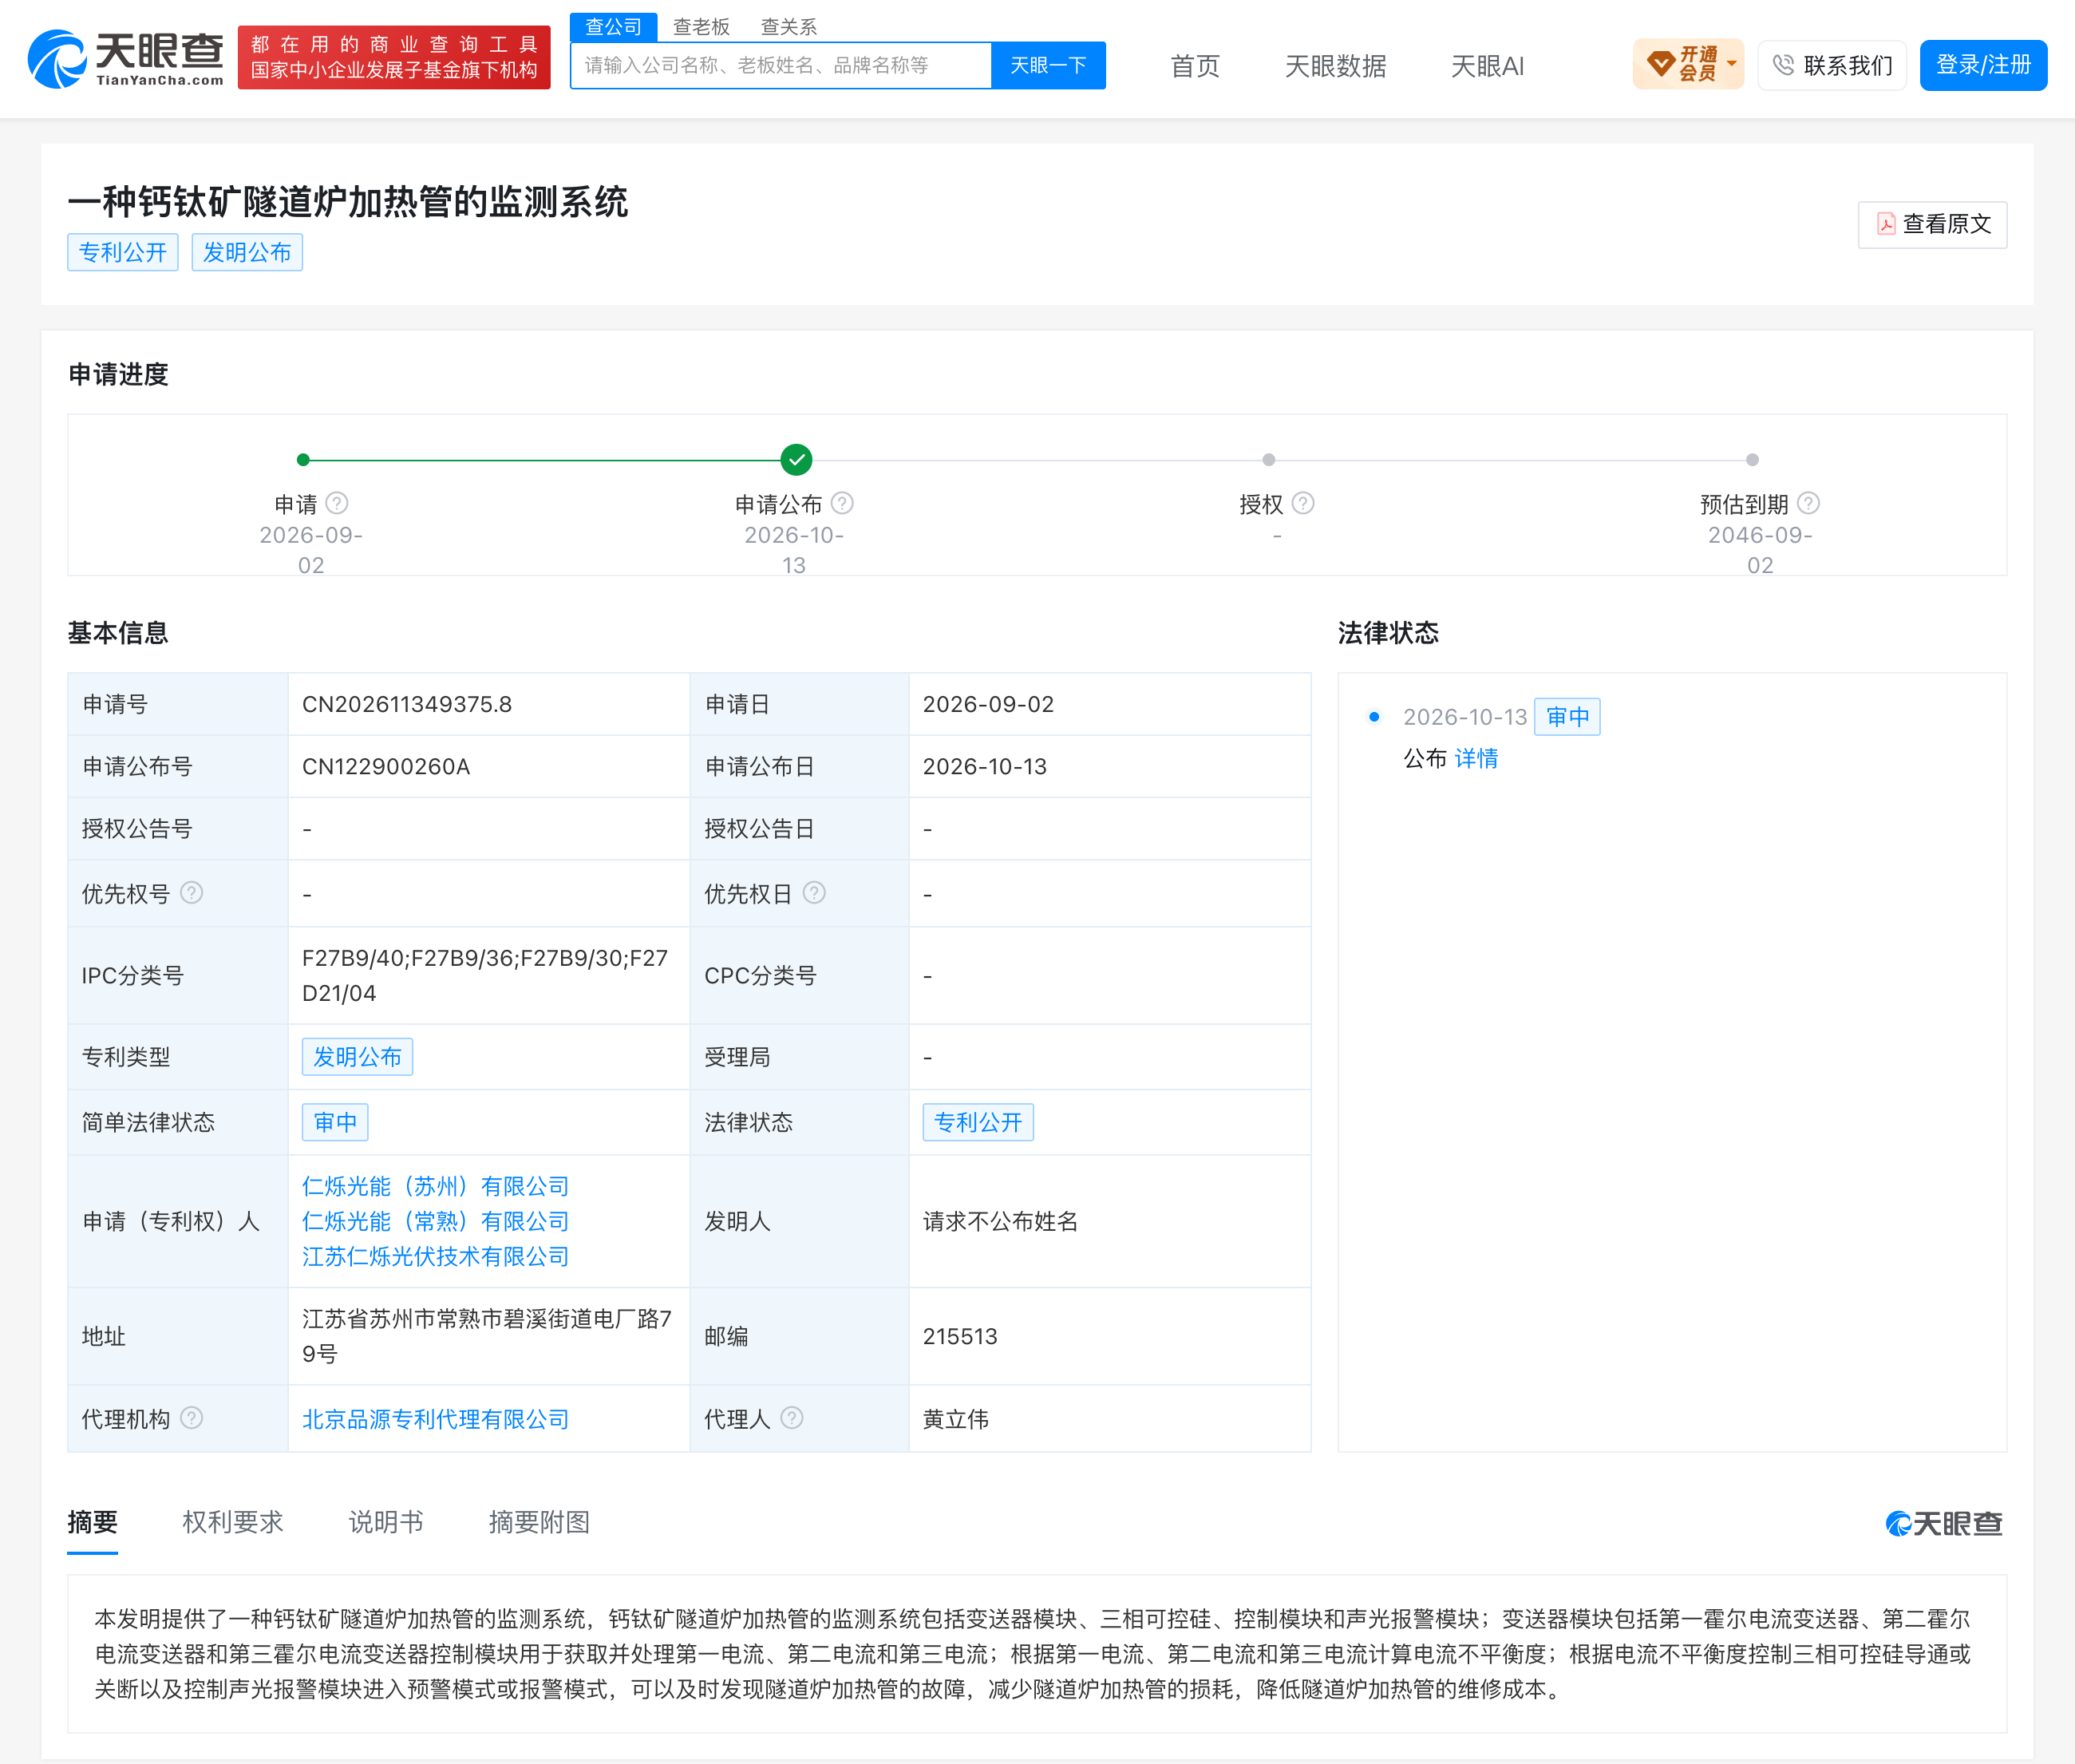
Task: Open the 天眼数据 nav item
Action: (x=1335, y=66)
